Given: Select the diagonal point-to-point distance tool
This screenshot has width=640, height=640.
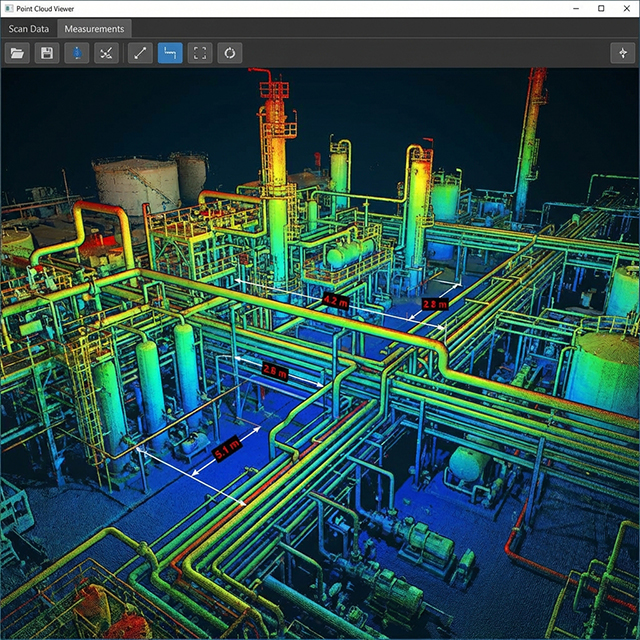Looking at the screenshot, I should pyautogui.click(x=140, y=53).
